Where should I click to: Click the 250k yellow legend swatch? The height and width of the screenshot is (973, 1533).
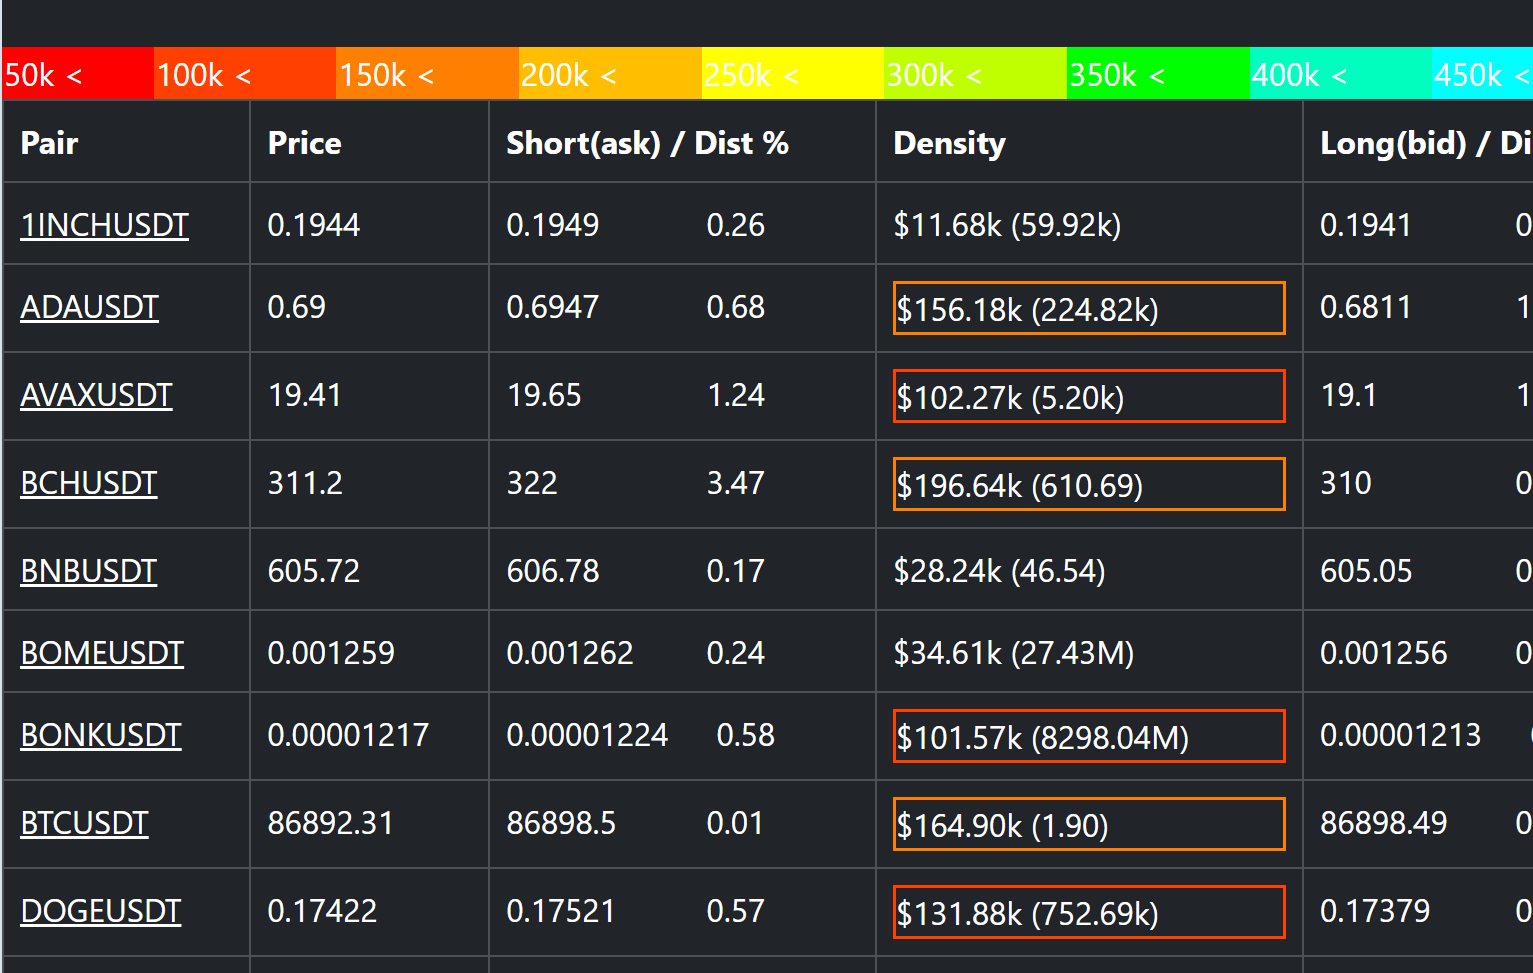coord(793,74)
